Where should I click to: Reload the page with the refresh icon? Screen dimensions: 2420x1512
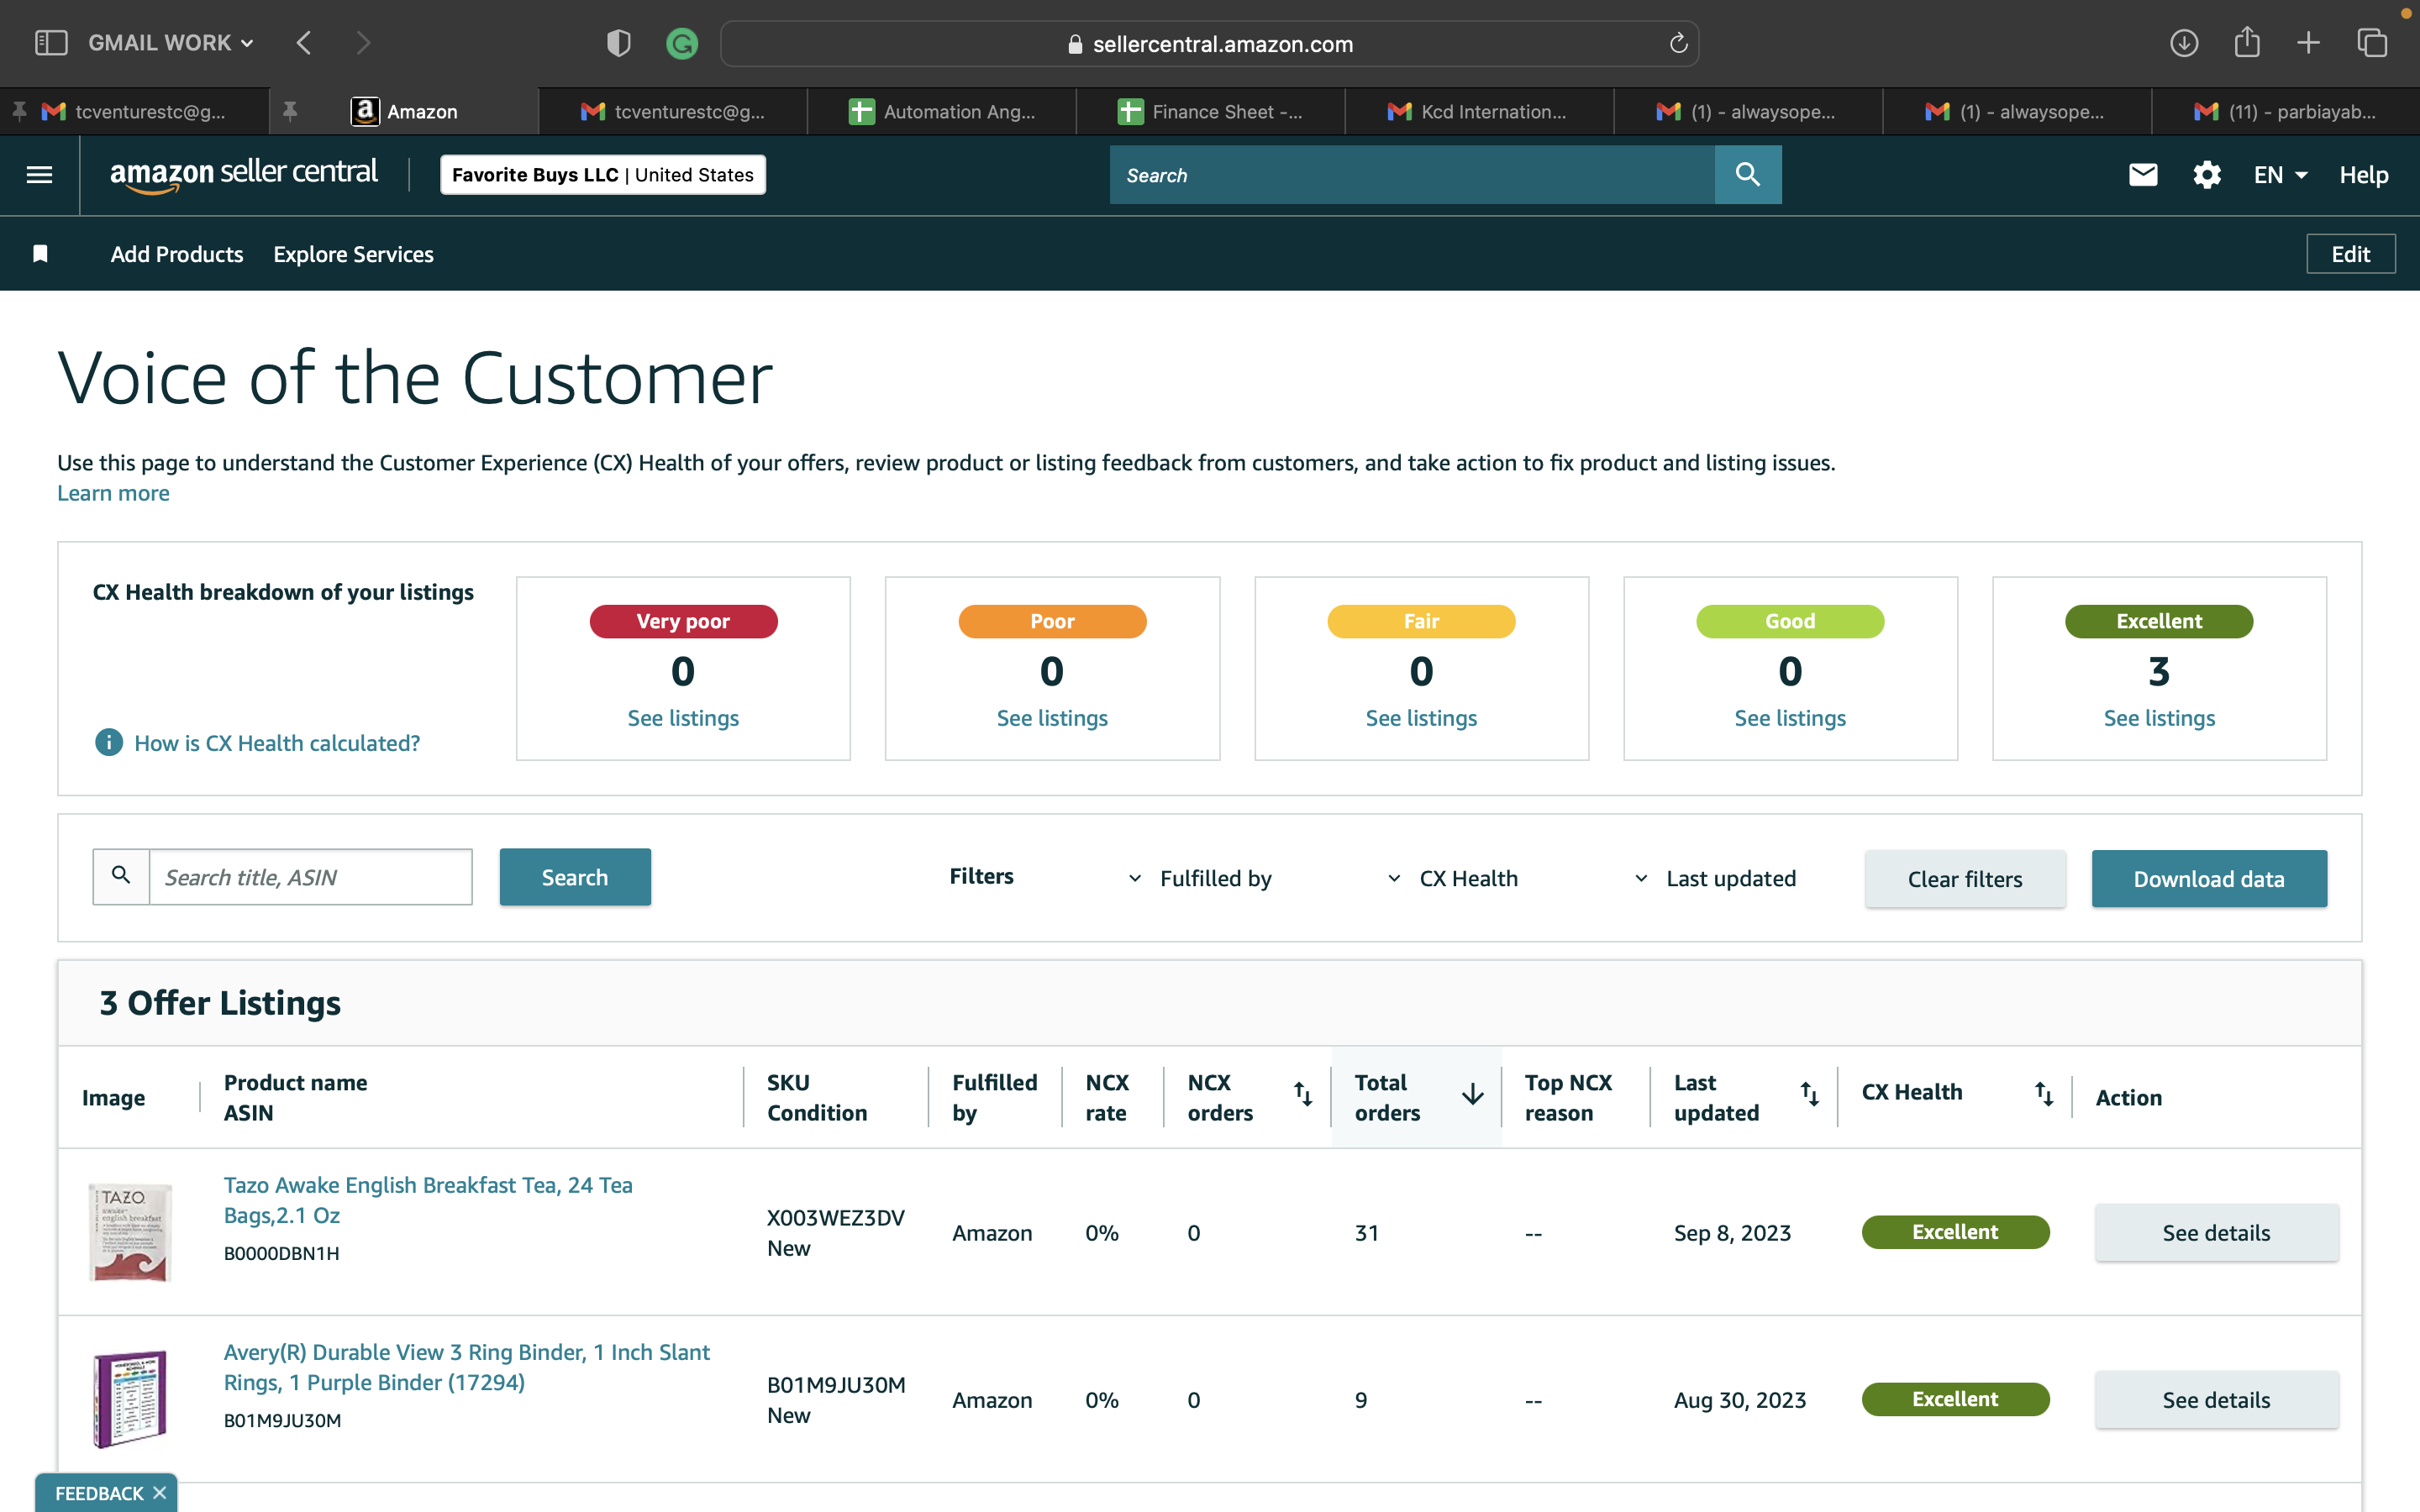[1678, 43]
